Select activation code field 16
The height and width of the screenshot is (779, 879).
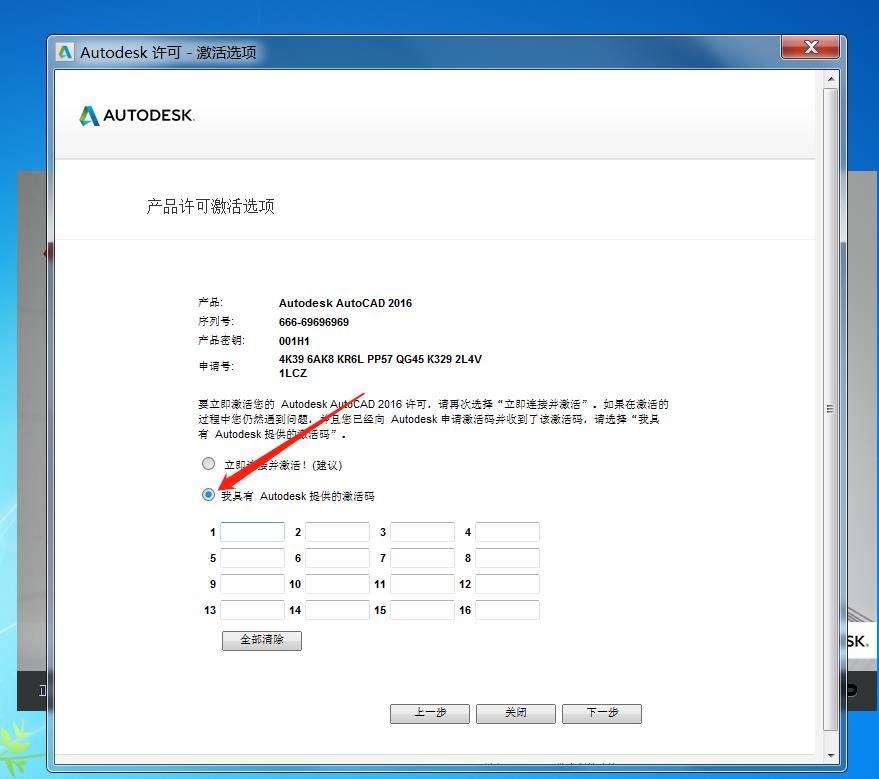pyautogui.click(x=507, y=610)
